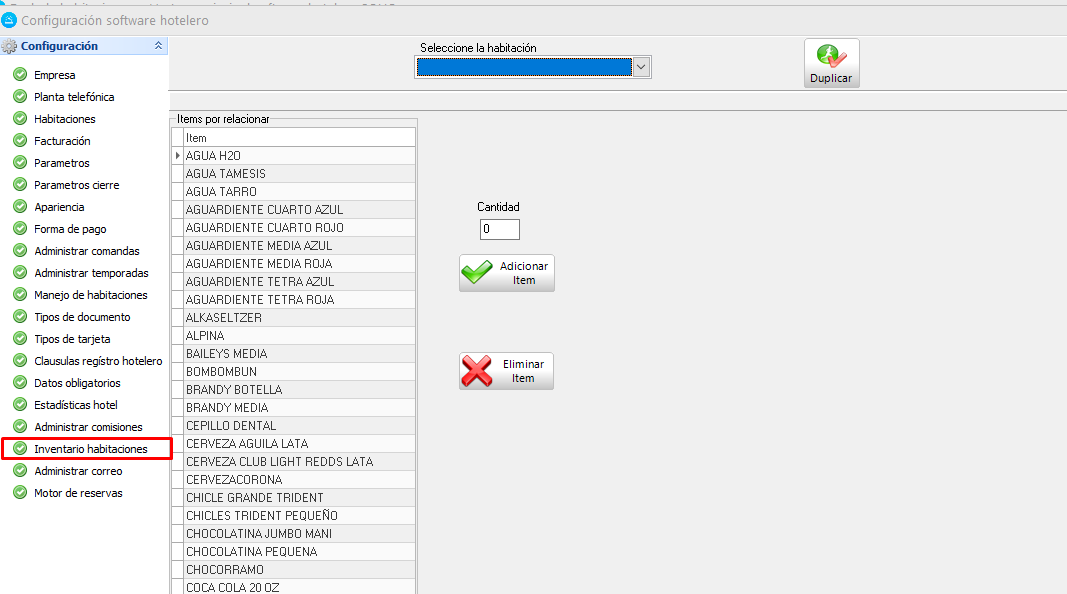The width and height of the screenshot is (1067, 594).
Task: Click the green checkmark Adicionar Item icon
Action: coord(478,273)
